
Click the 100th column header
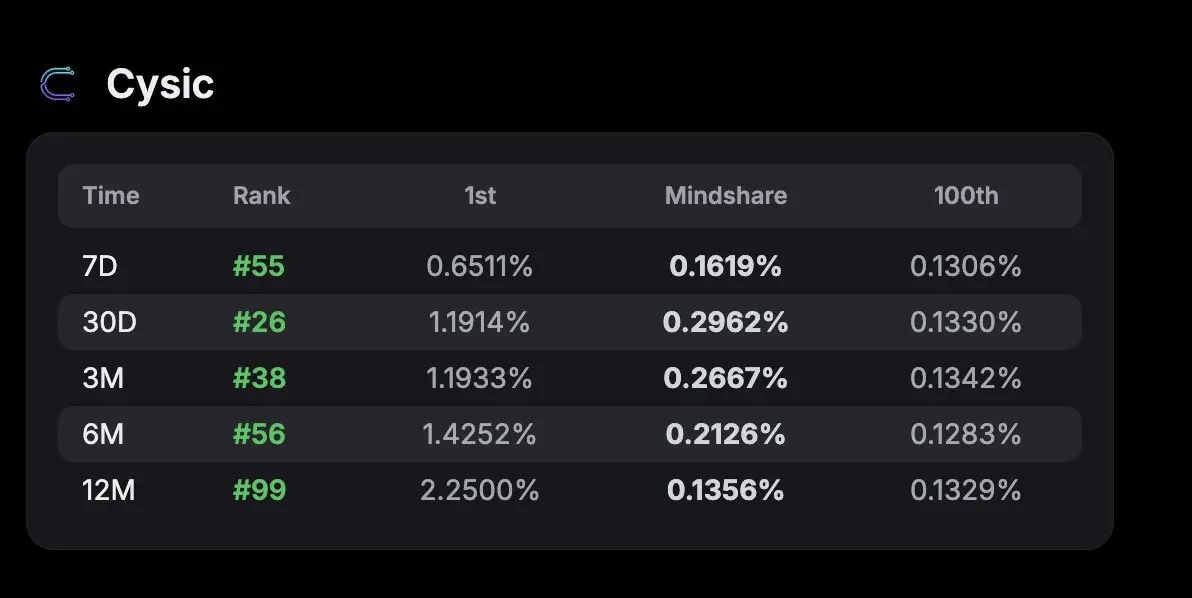[x=966, y=195]
